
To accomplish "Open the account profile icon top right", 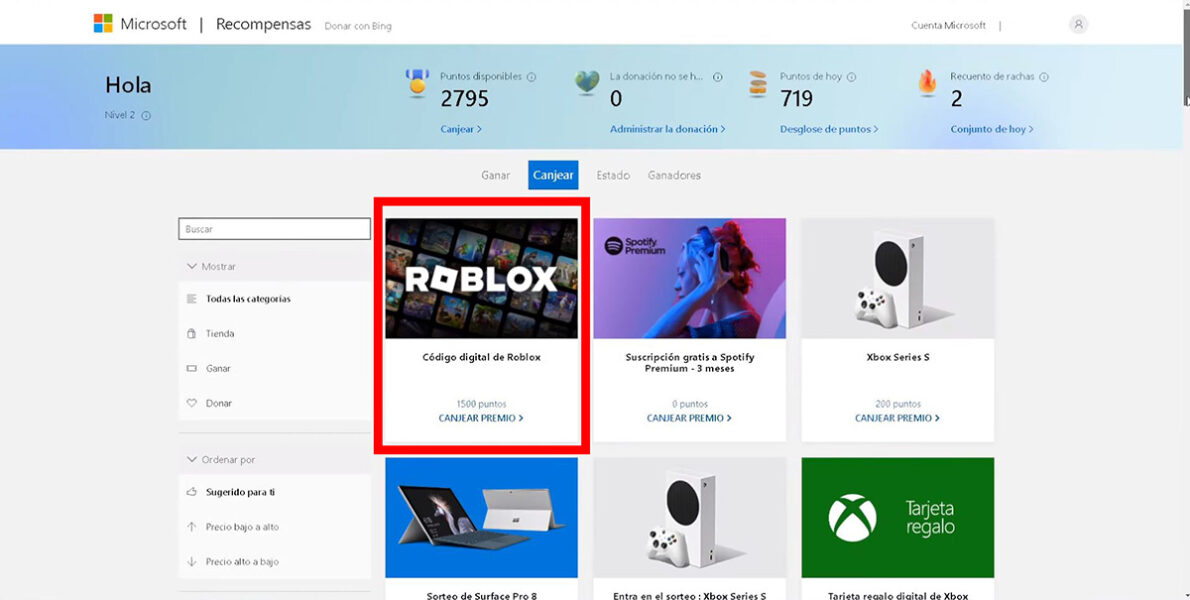I will (1078, 24).
